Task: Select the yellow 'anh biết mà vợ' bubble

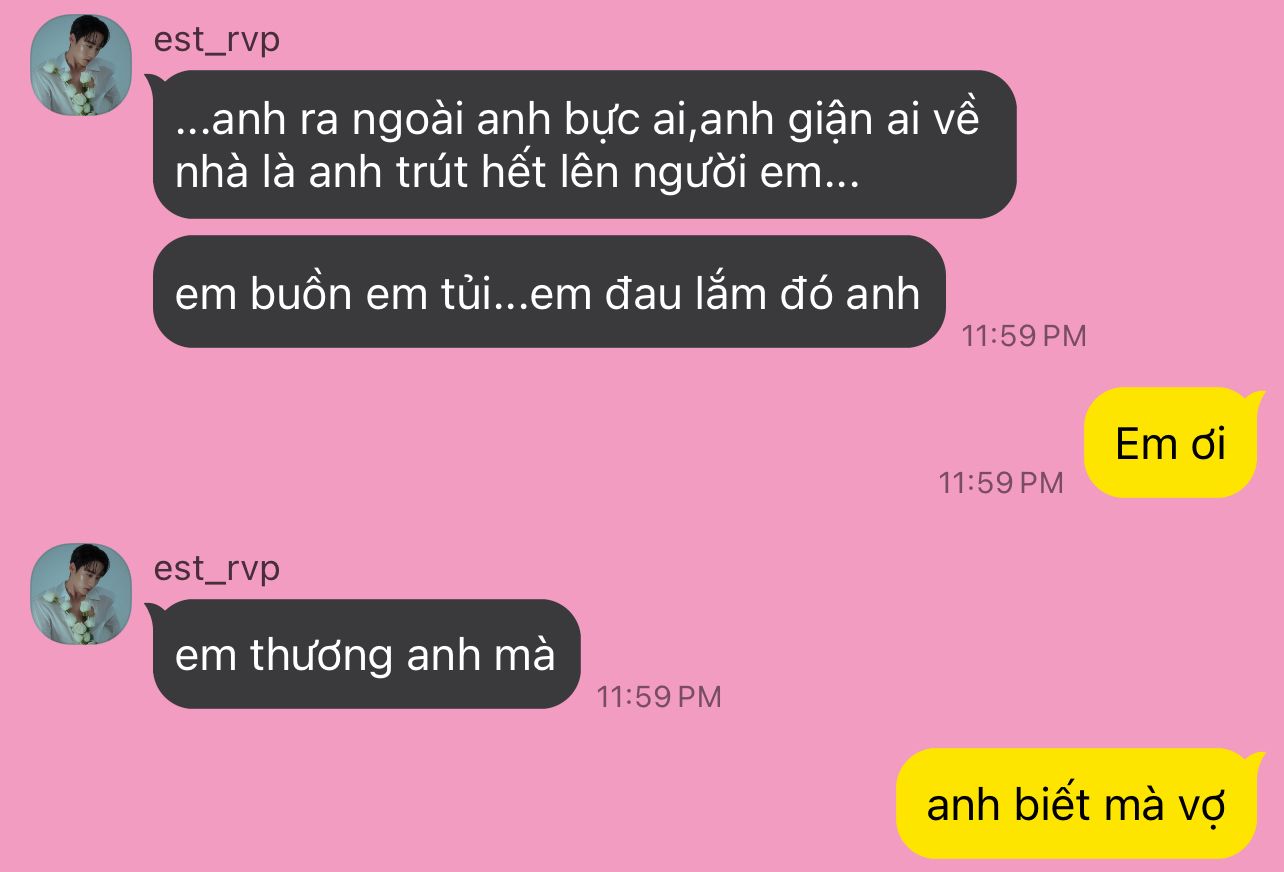Action: click(1076, 804)
